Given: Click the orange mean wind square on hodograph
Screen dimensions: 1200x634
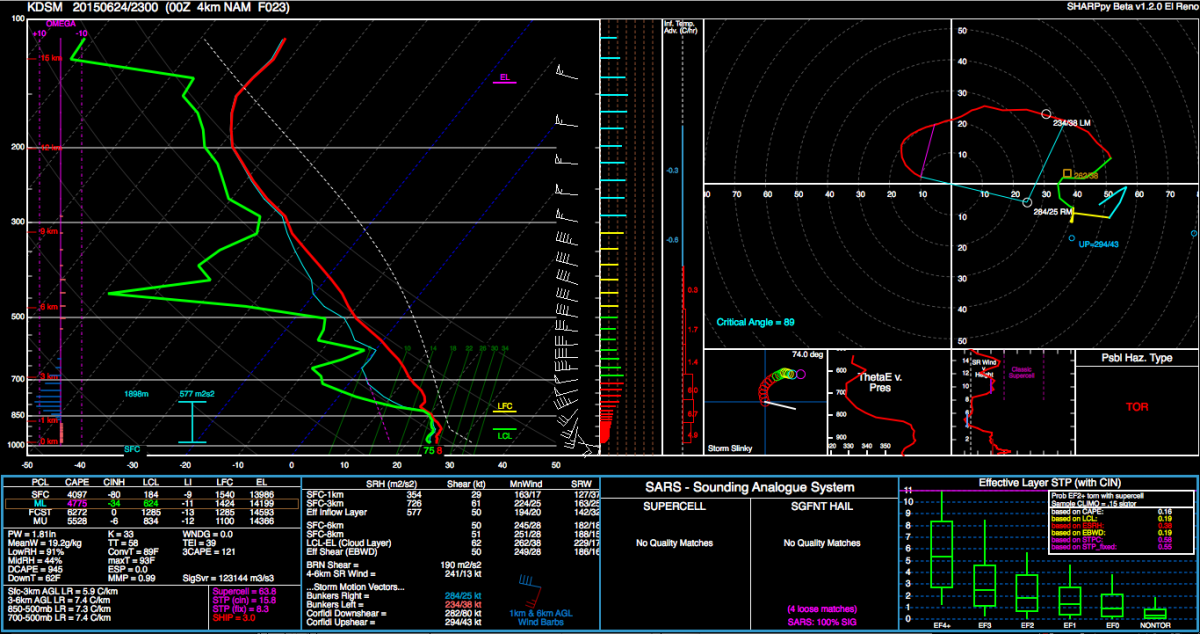Looking at the screenshot, I should pyautogui.click(x=1067, y=173).
